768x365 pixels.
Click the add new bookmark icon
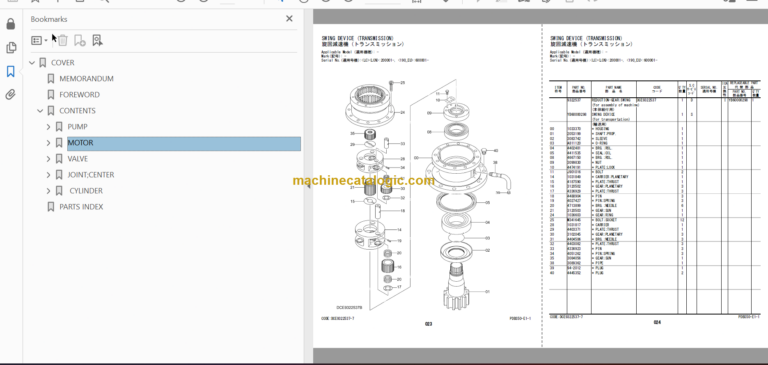click(x=79, y=40)
